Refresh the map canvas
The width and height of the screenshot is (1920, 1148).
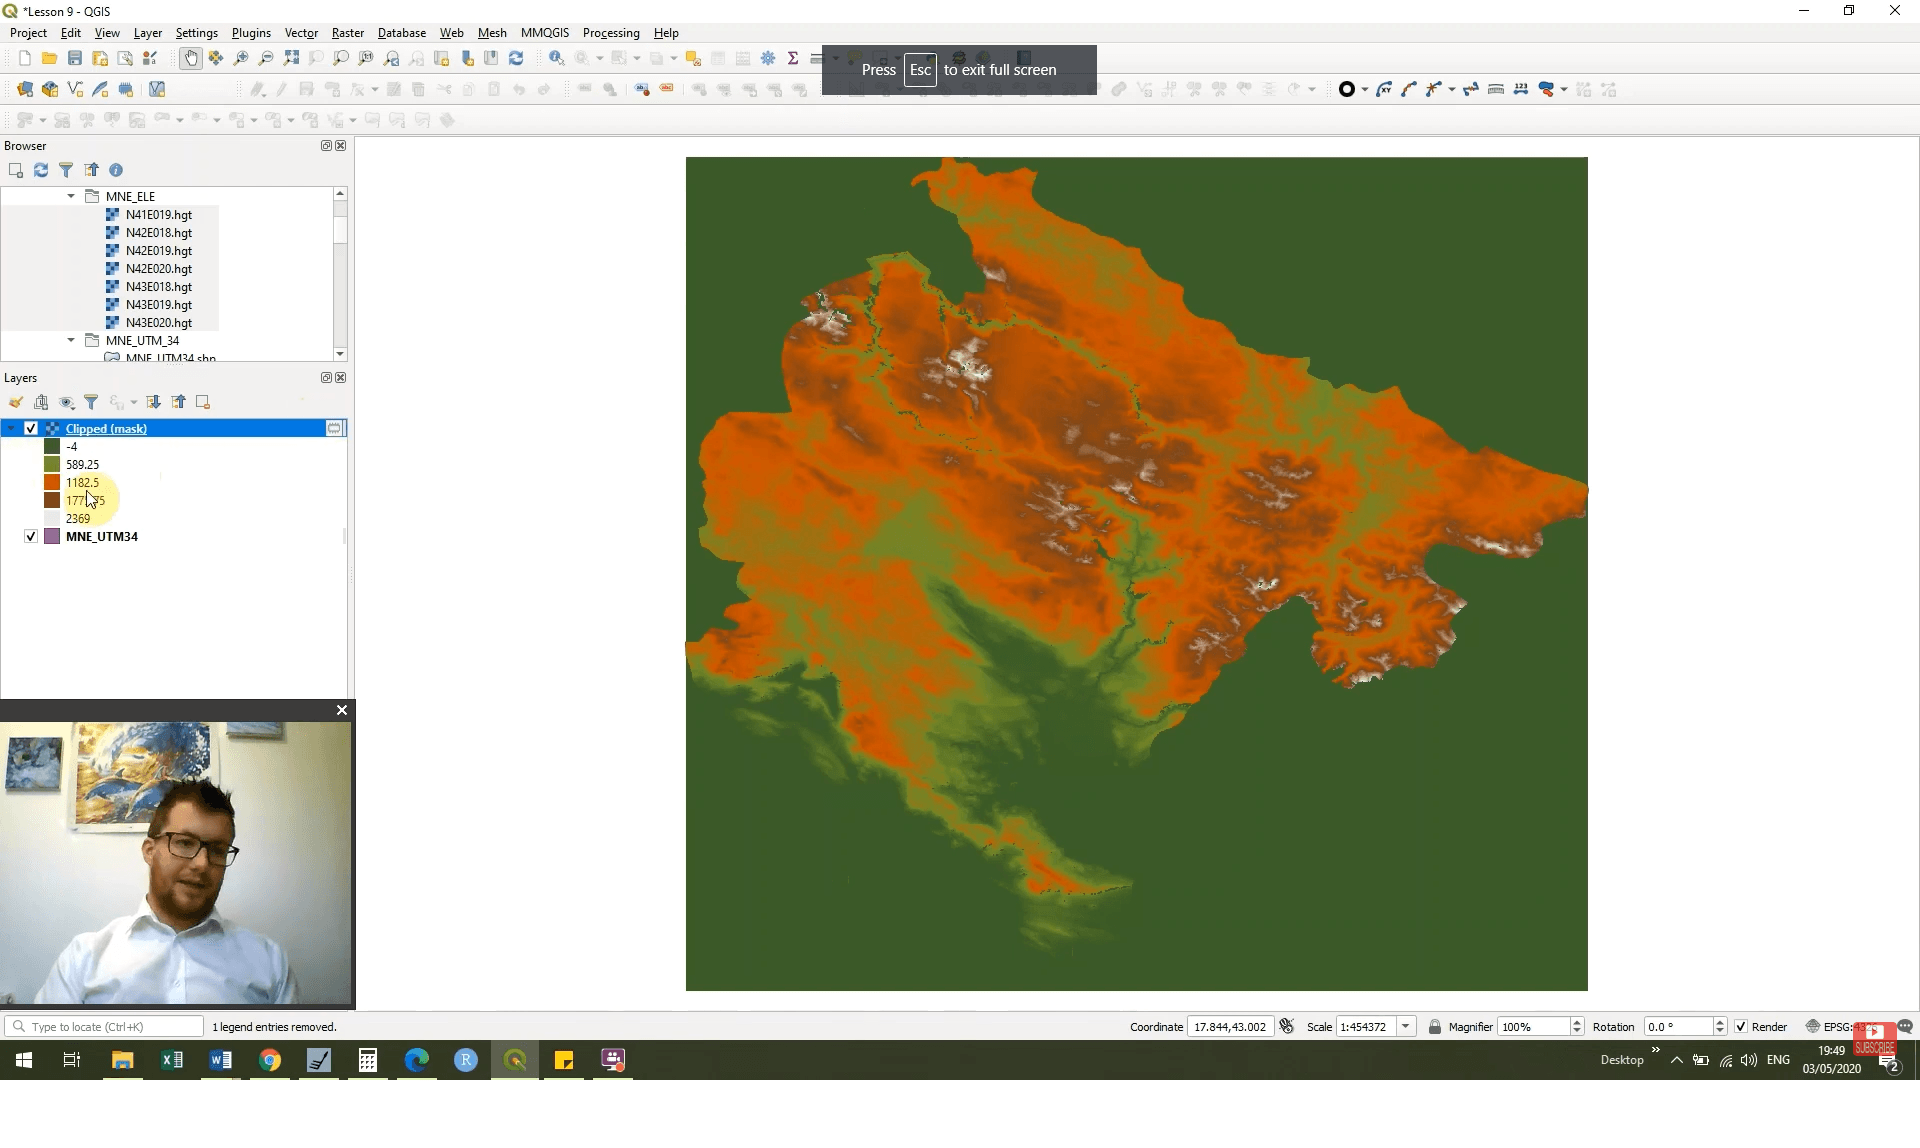coord(517,58)
